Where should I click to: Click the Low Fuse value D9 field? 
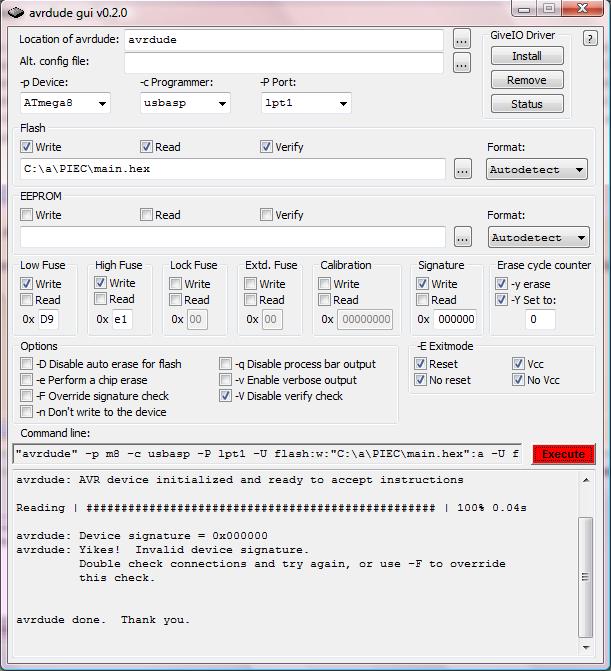point(48,319)
